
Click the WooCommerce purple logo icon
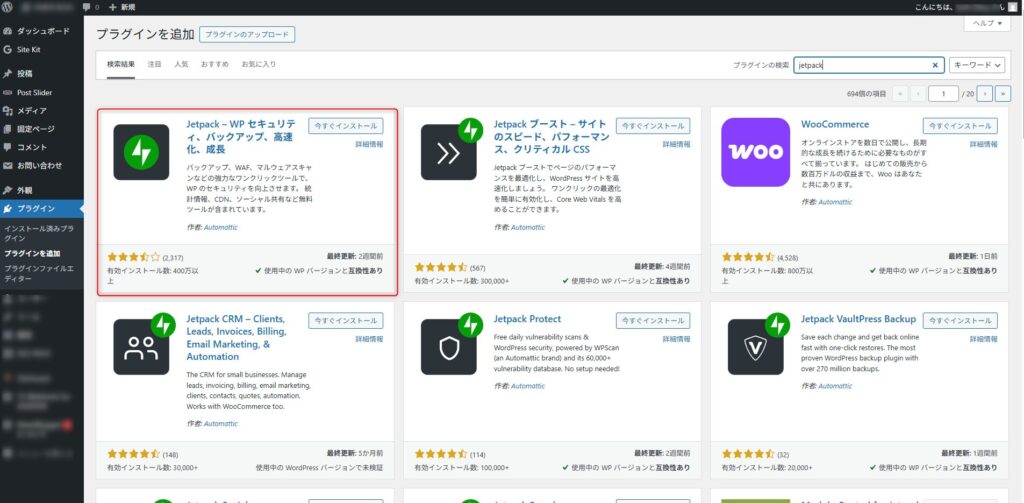(756, 152)
